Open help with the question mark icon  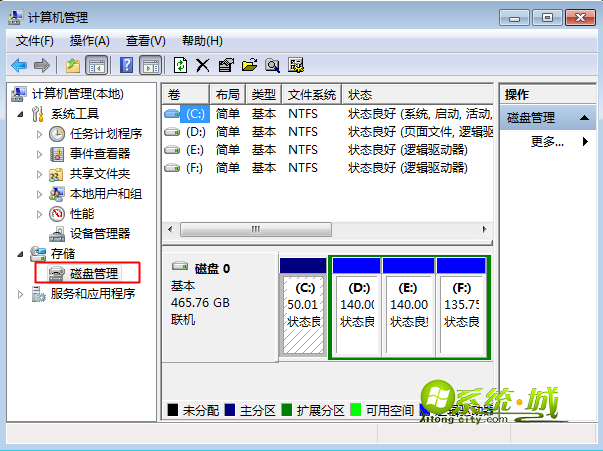(127, 65)
